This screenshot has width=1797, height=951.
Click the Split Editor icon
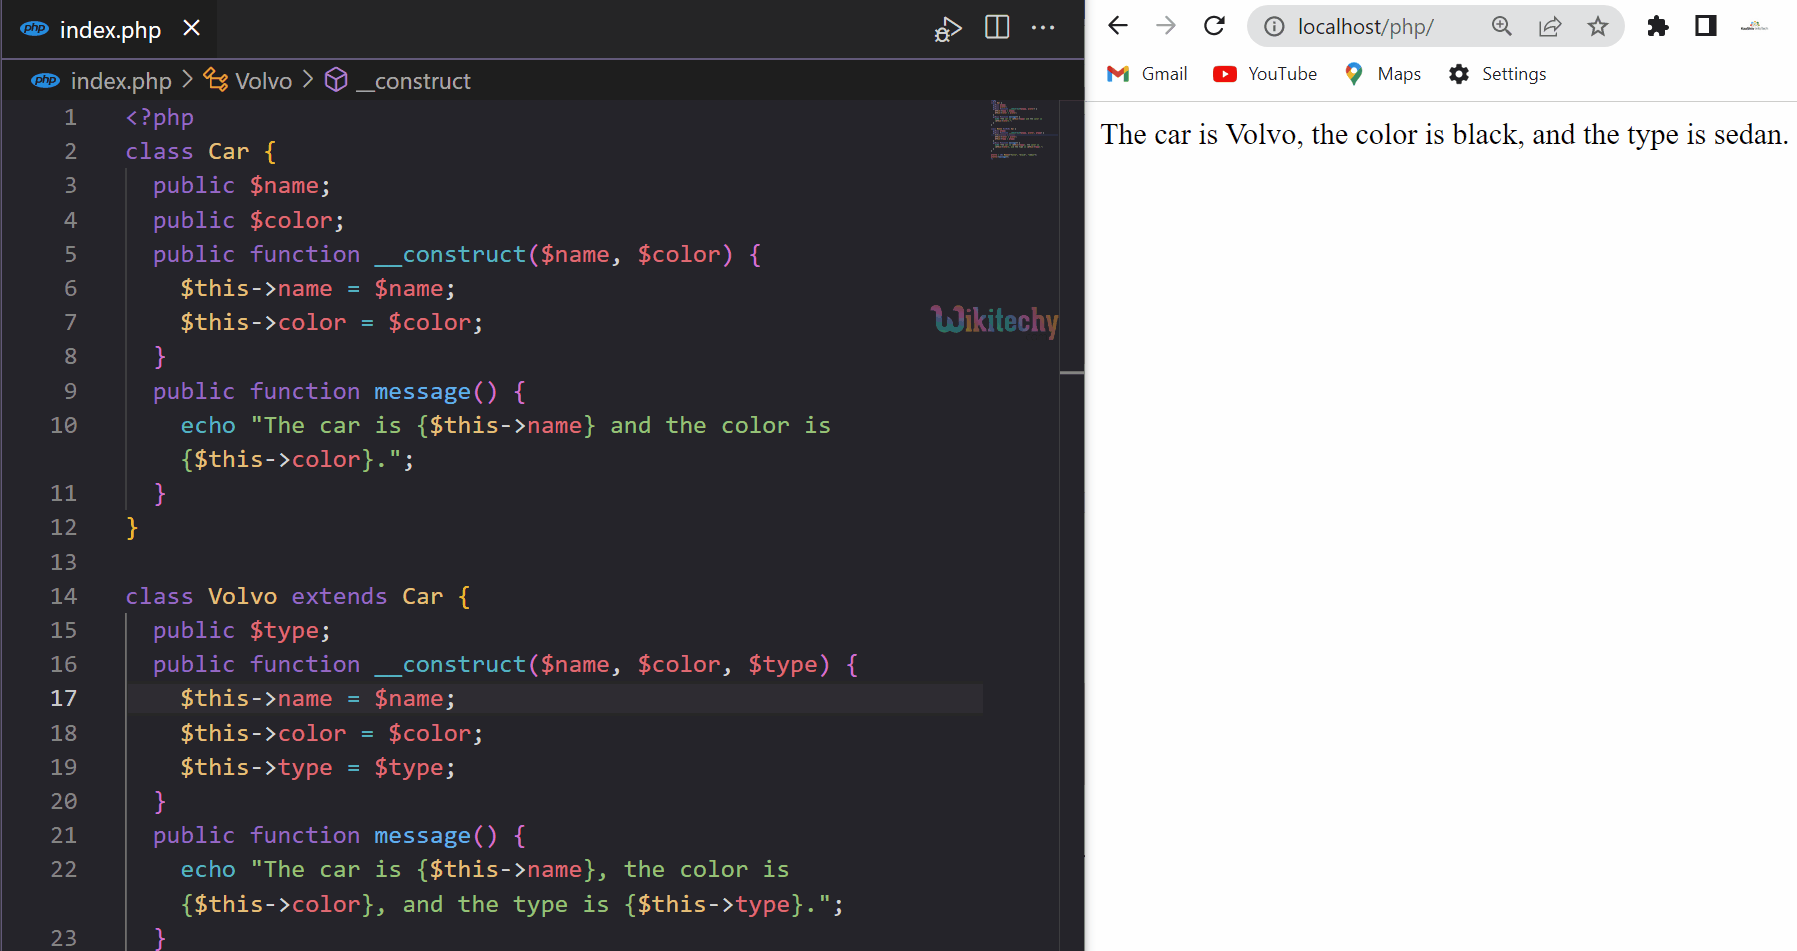coord(996,27)
